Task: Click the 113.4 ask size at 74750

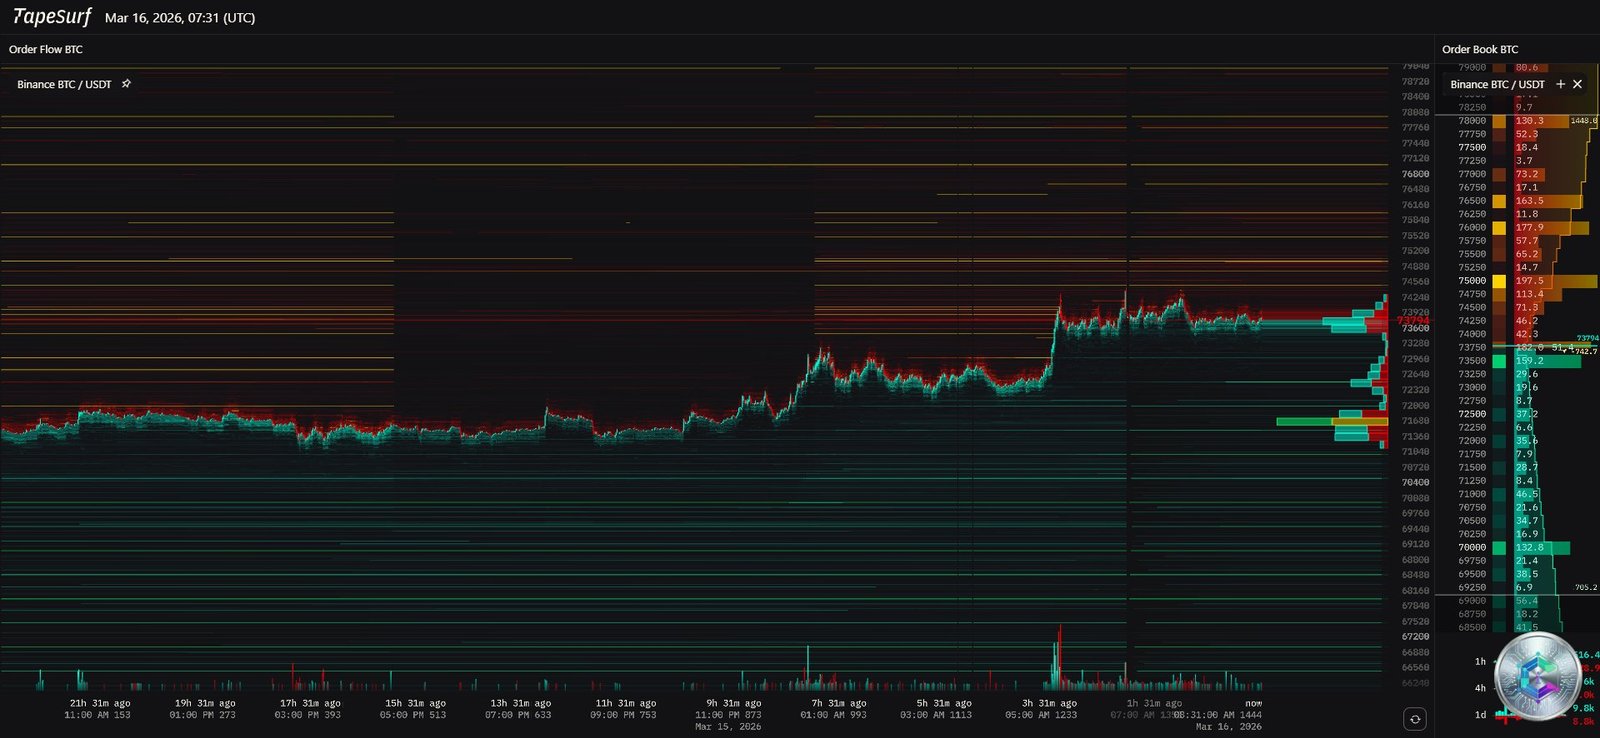Action: pos(1529,294)
